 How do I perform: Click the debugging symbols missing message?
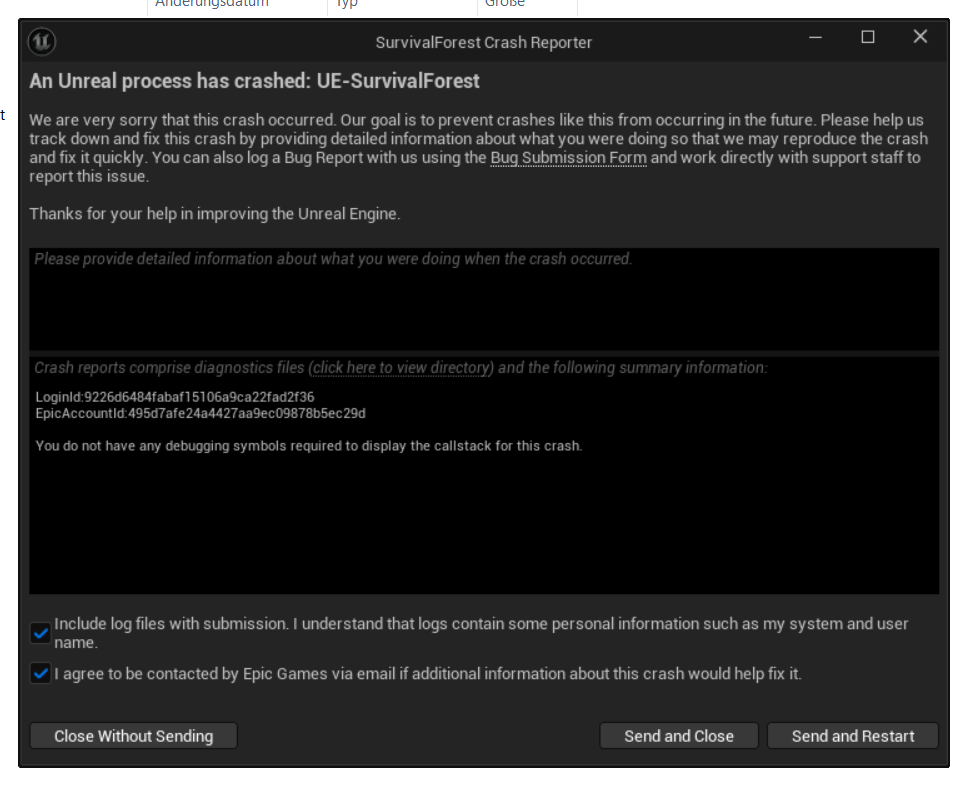click(x=308, y=446)
